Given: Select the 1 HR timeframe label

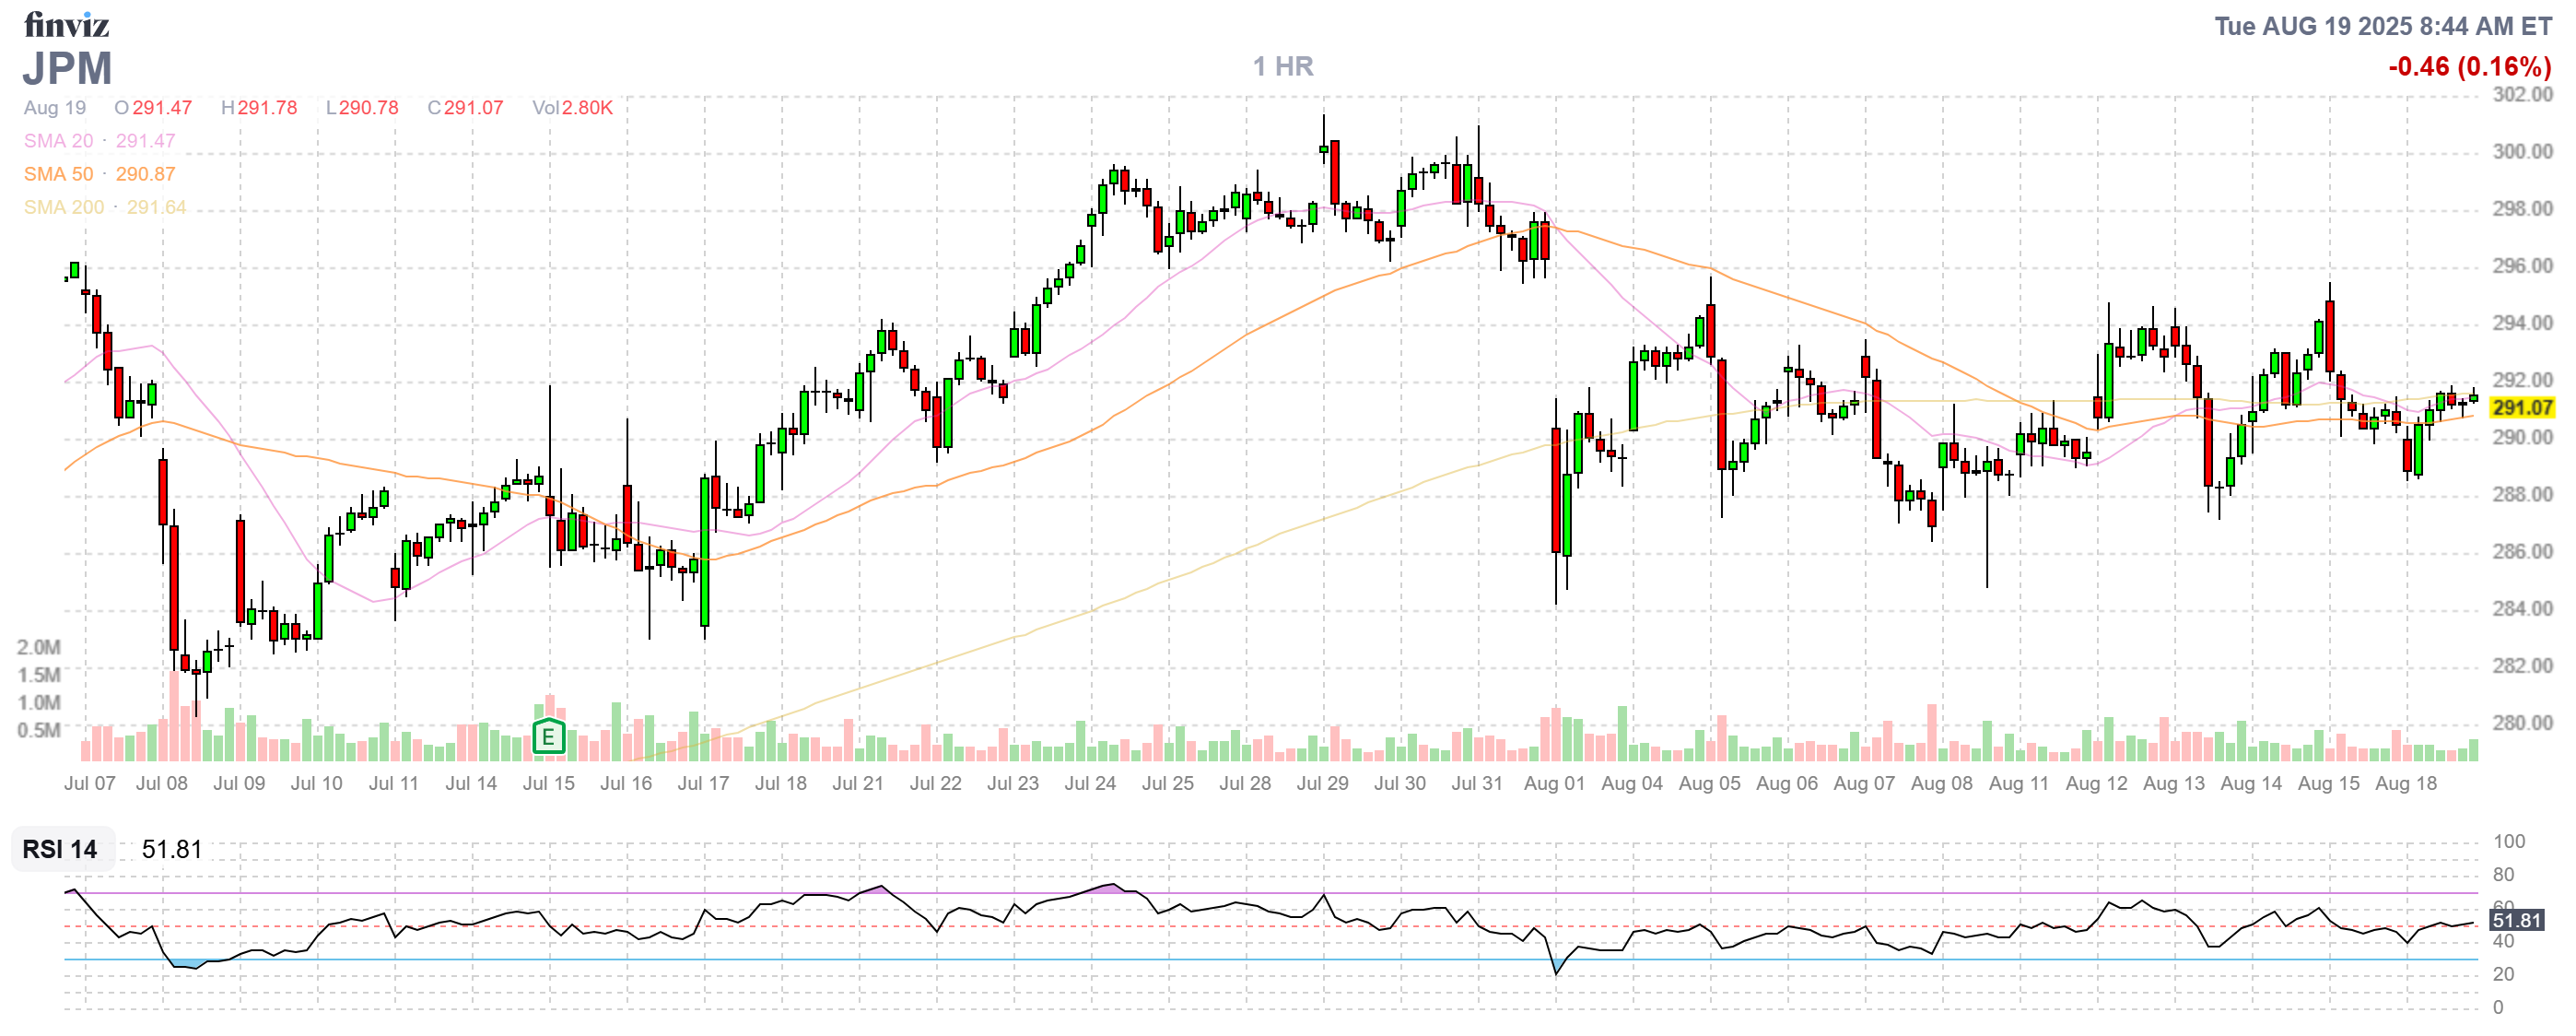Looking at the screenshot, I should (1283, 67).
